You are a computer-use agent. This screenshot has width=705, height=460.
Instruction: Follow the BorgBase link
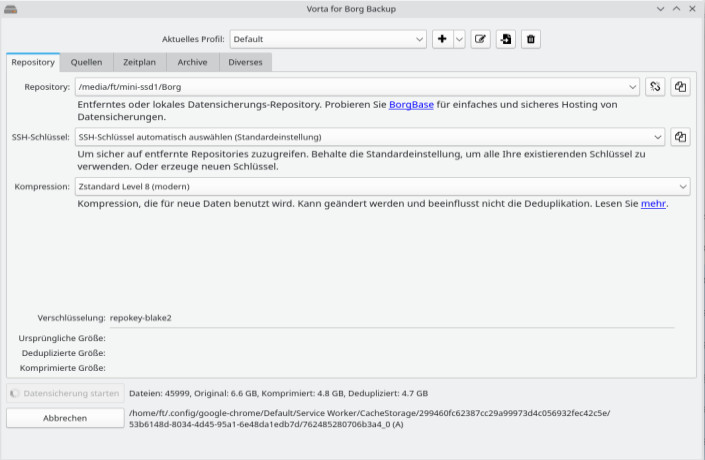point(411,104)
